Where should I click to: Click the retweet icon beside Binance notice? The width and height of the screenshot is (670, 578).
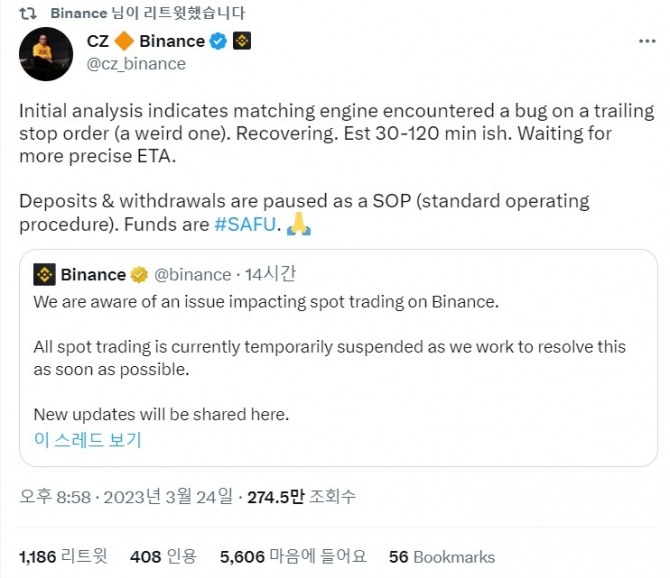tap(28, 13)
